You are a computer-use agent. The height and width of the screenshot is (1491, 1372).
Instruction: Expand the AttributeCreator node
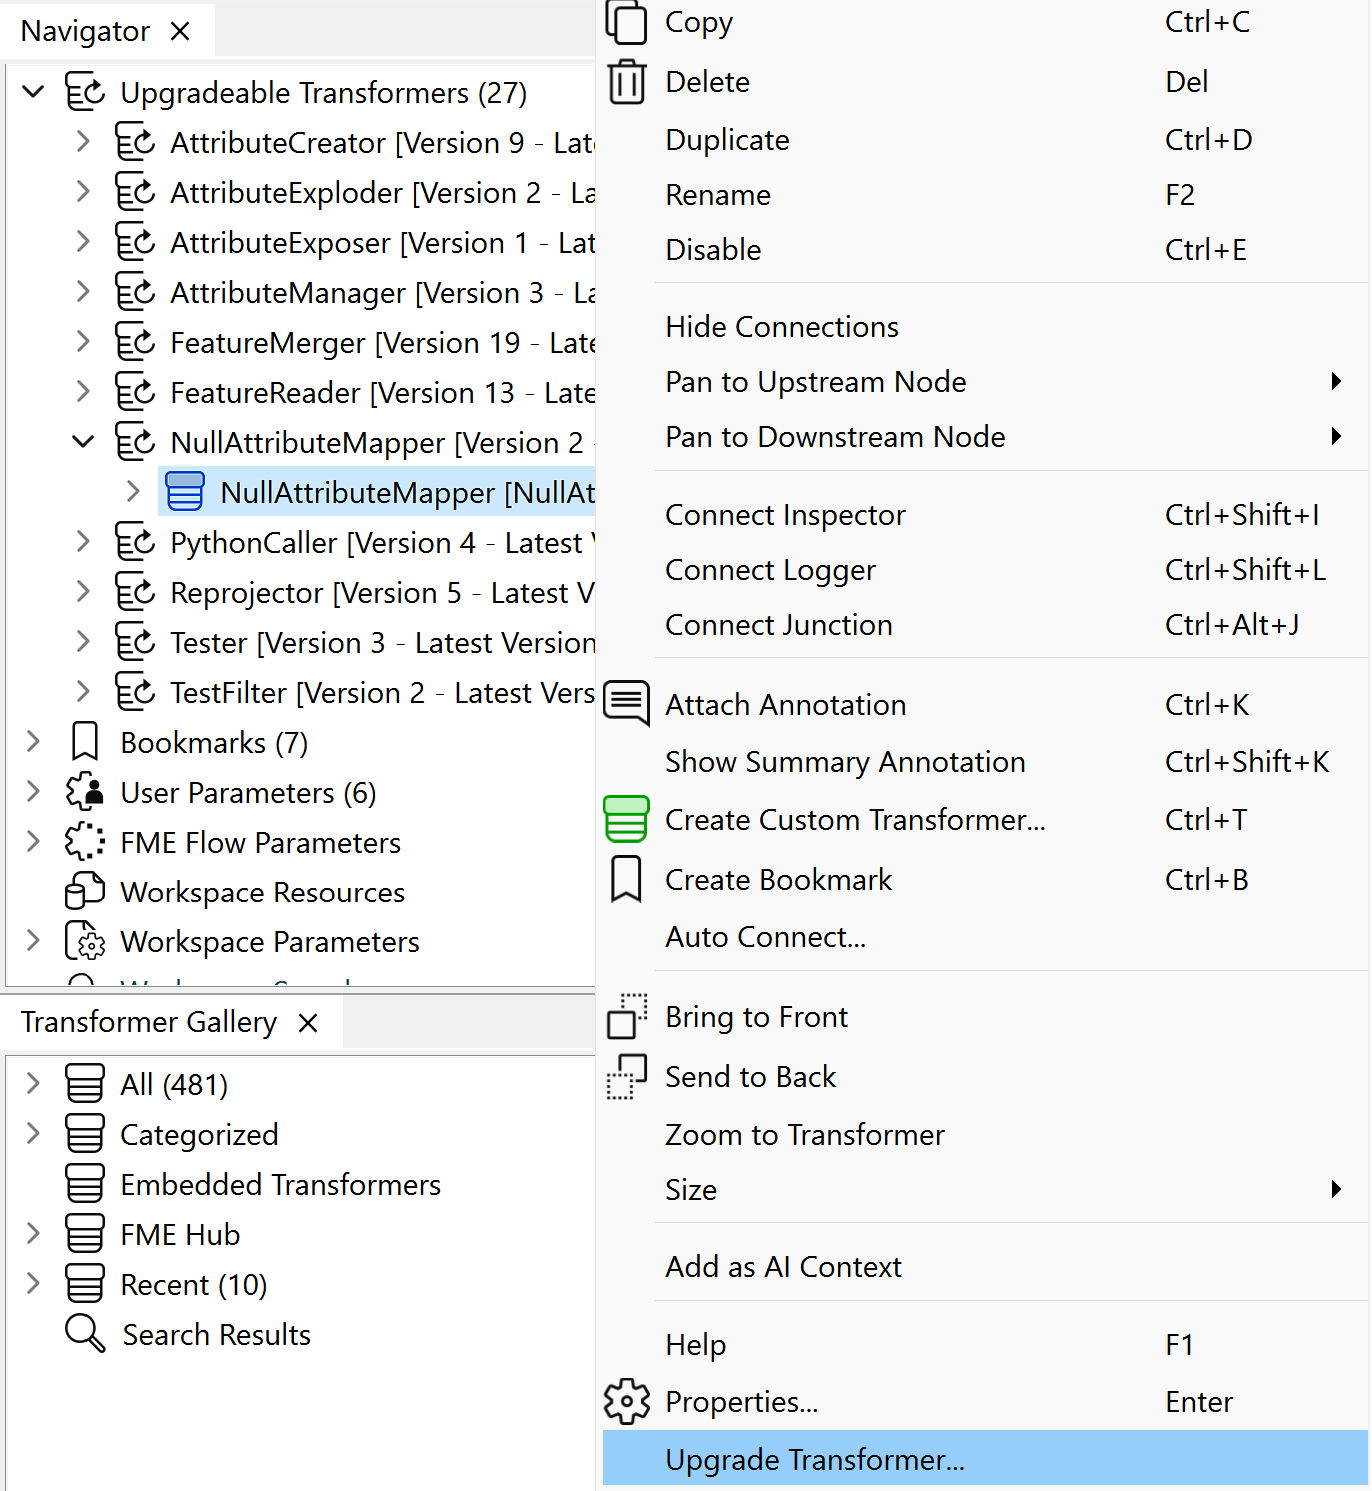83,142
